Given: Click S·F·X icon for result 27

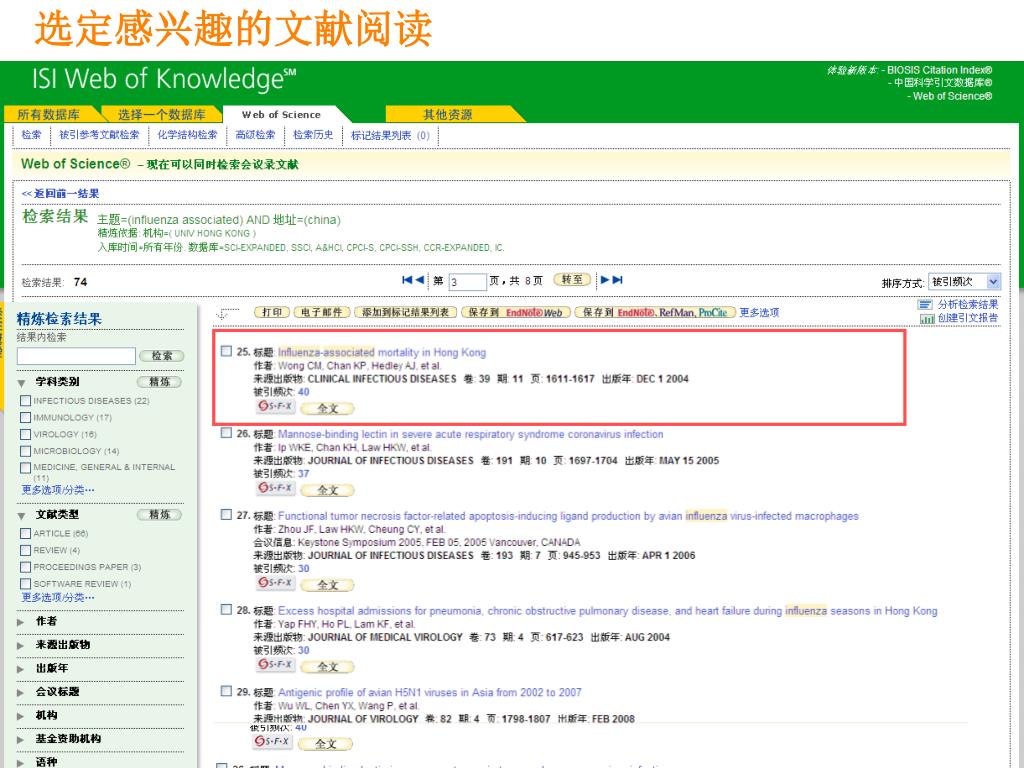Looking at the screenshot, I should (x=275, y=583).
